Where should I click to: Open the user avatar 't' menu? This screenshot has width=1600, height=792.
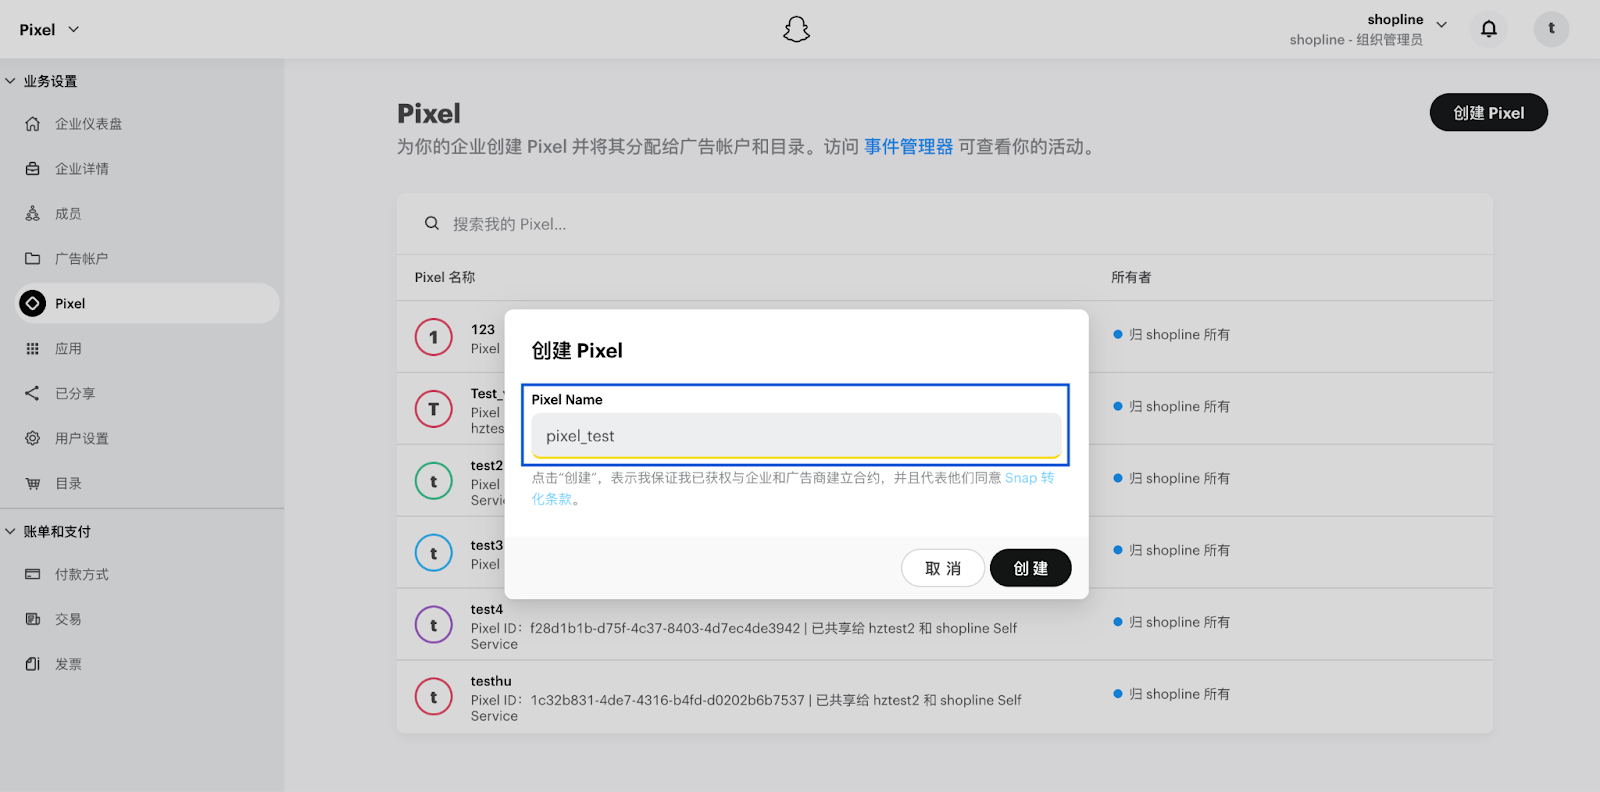tap(1551, 29)
